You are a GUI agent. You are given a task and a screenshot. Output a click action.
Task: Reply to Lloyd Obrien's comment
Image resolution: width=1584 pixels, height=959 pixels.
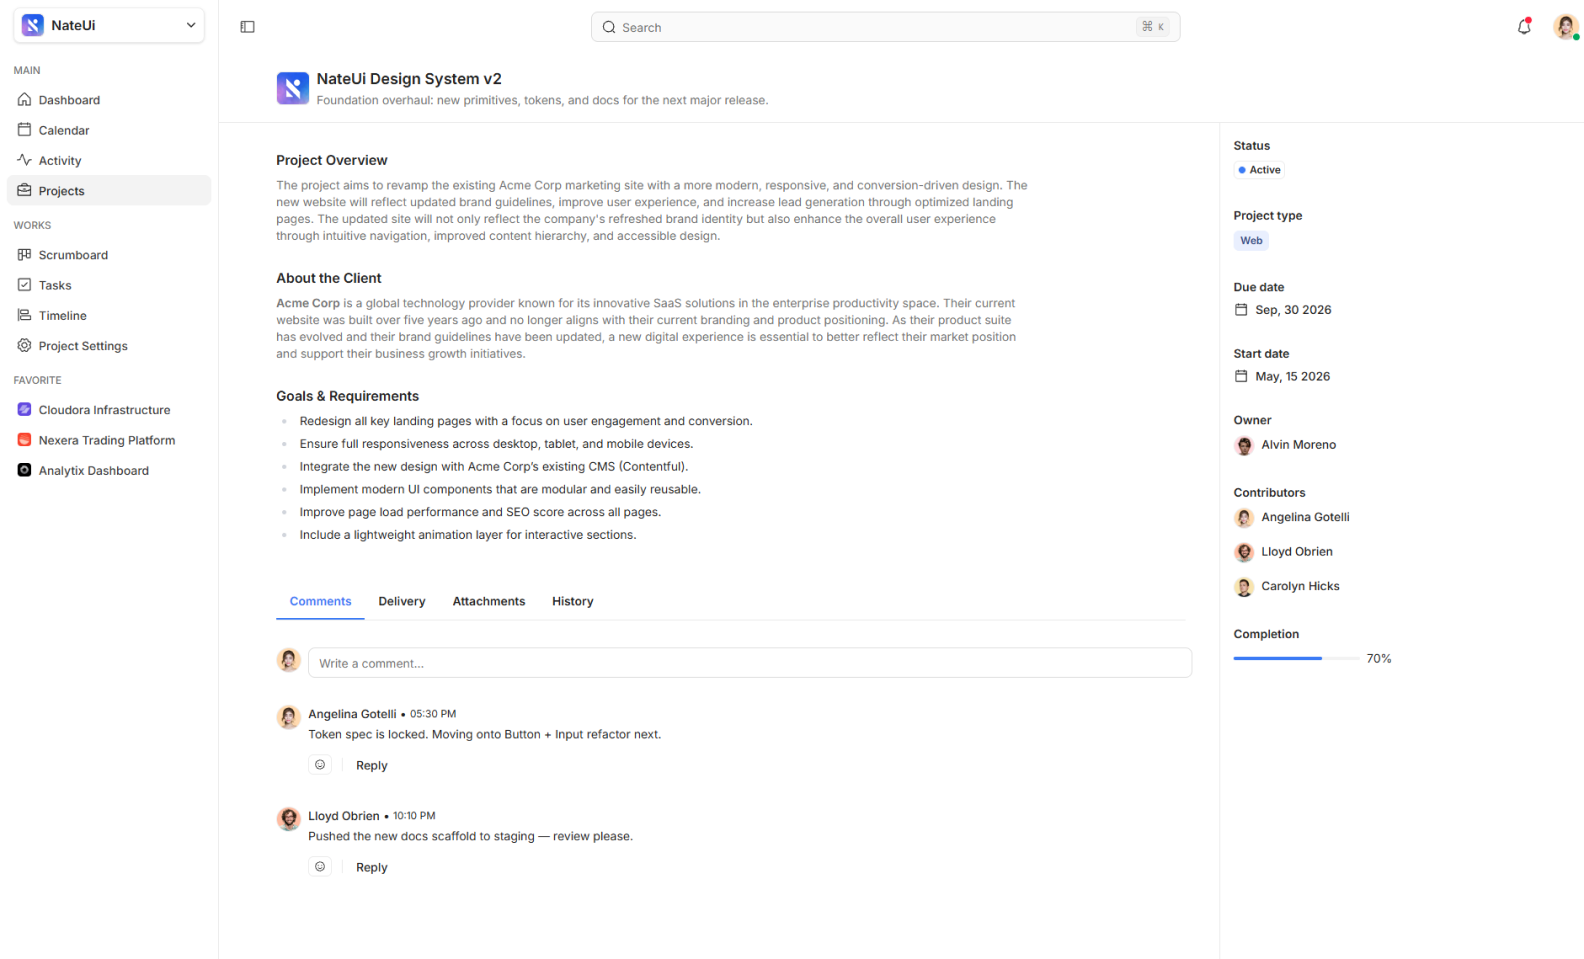pyautogui.click(x=372, y=868)
